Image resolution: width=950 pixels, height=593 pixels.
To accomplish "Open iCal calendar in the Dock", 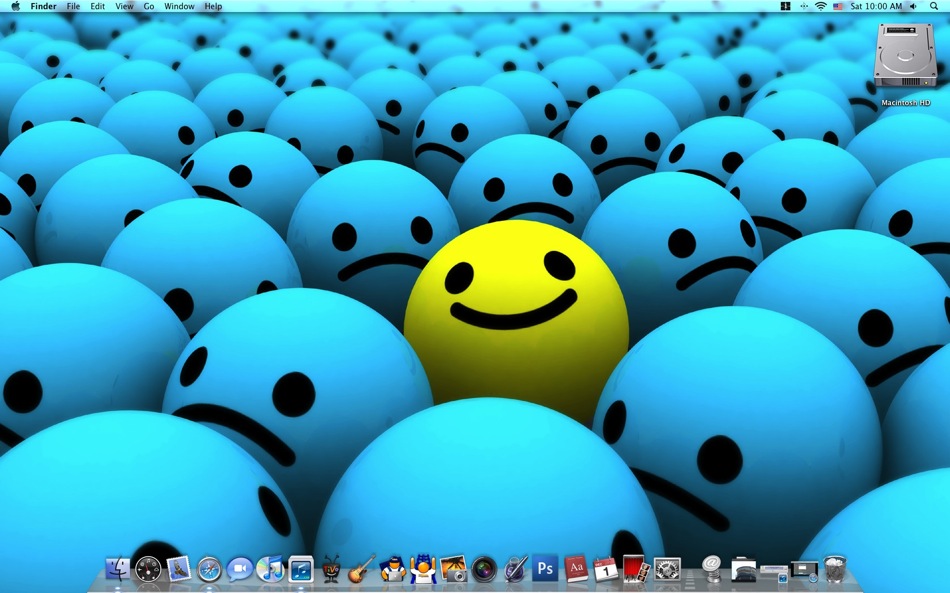I will click(x=606, y=569).
